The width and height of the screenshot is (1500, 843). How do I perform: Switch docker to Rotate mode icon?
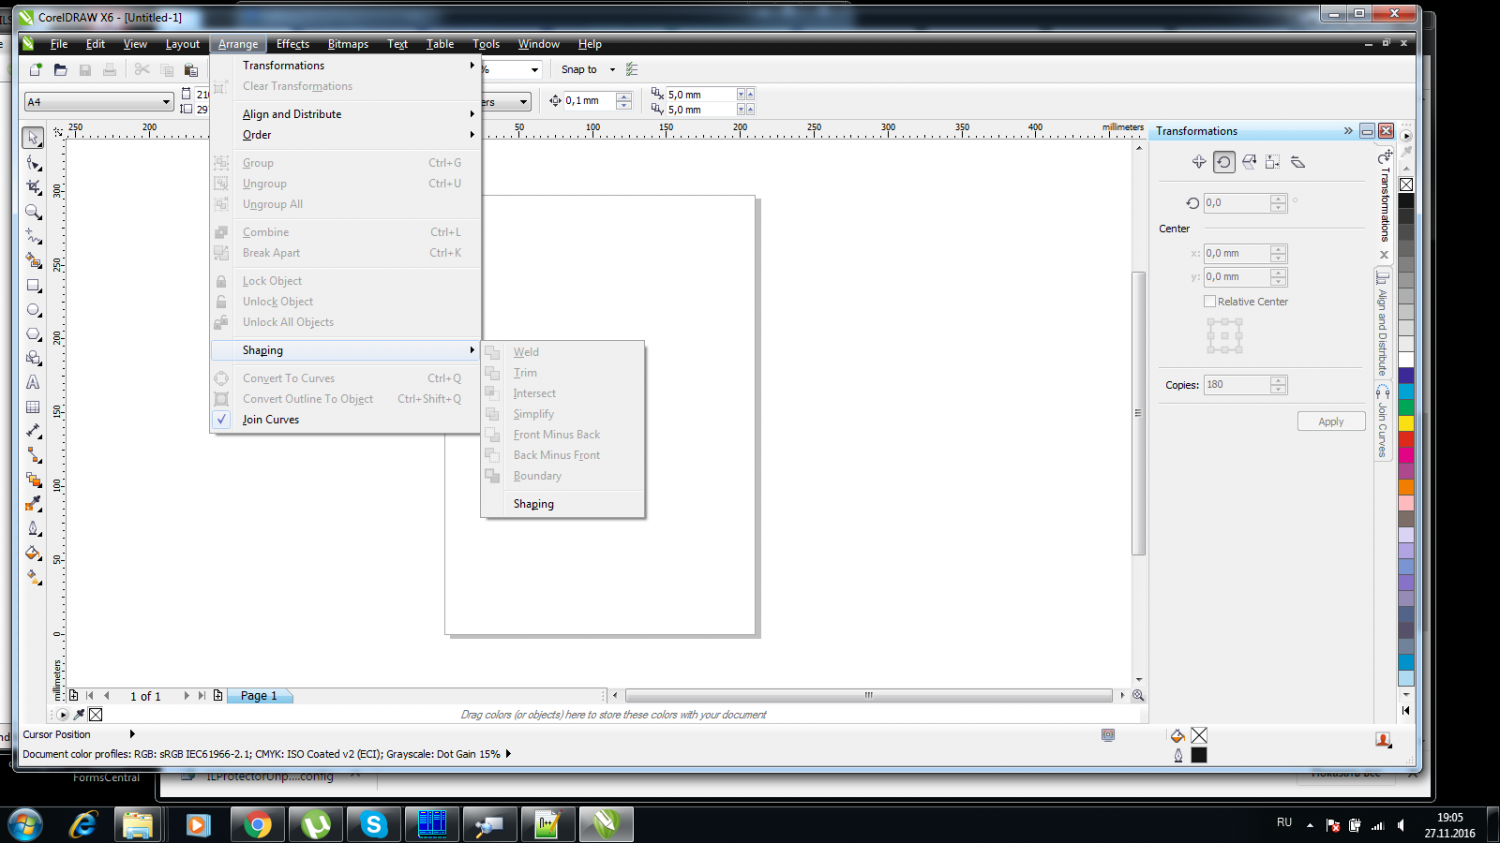[x=1224, y=162]
